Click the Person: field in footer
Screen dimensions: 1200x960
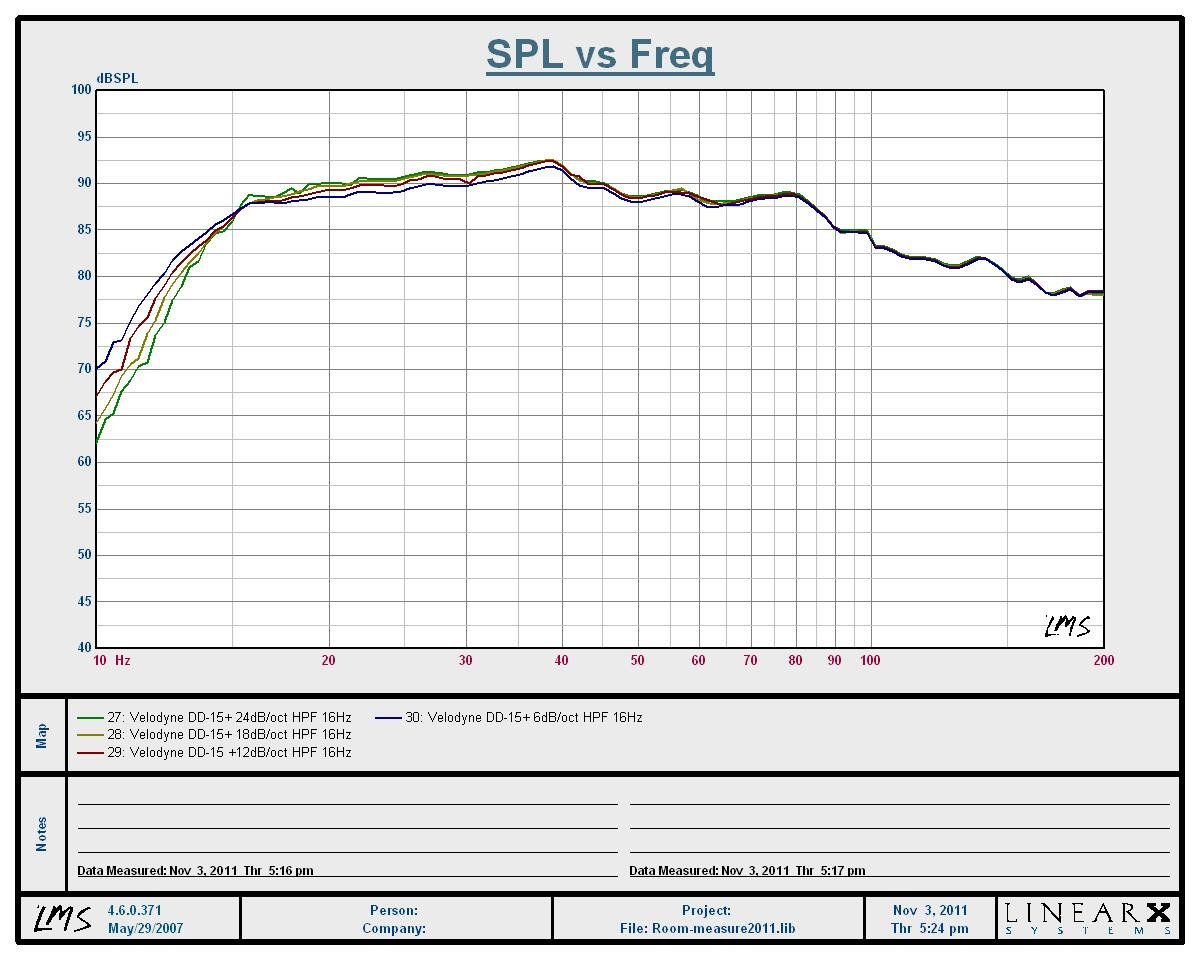click(x=394, y=910)
